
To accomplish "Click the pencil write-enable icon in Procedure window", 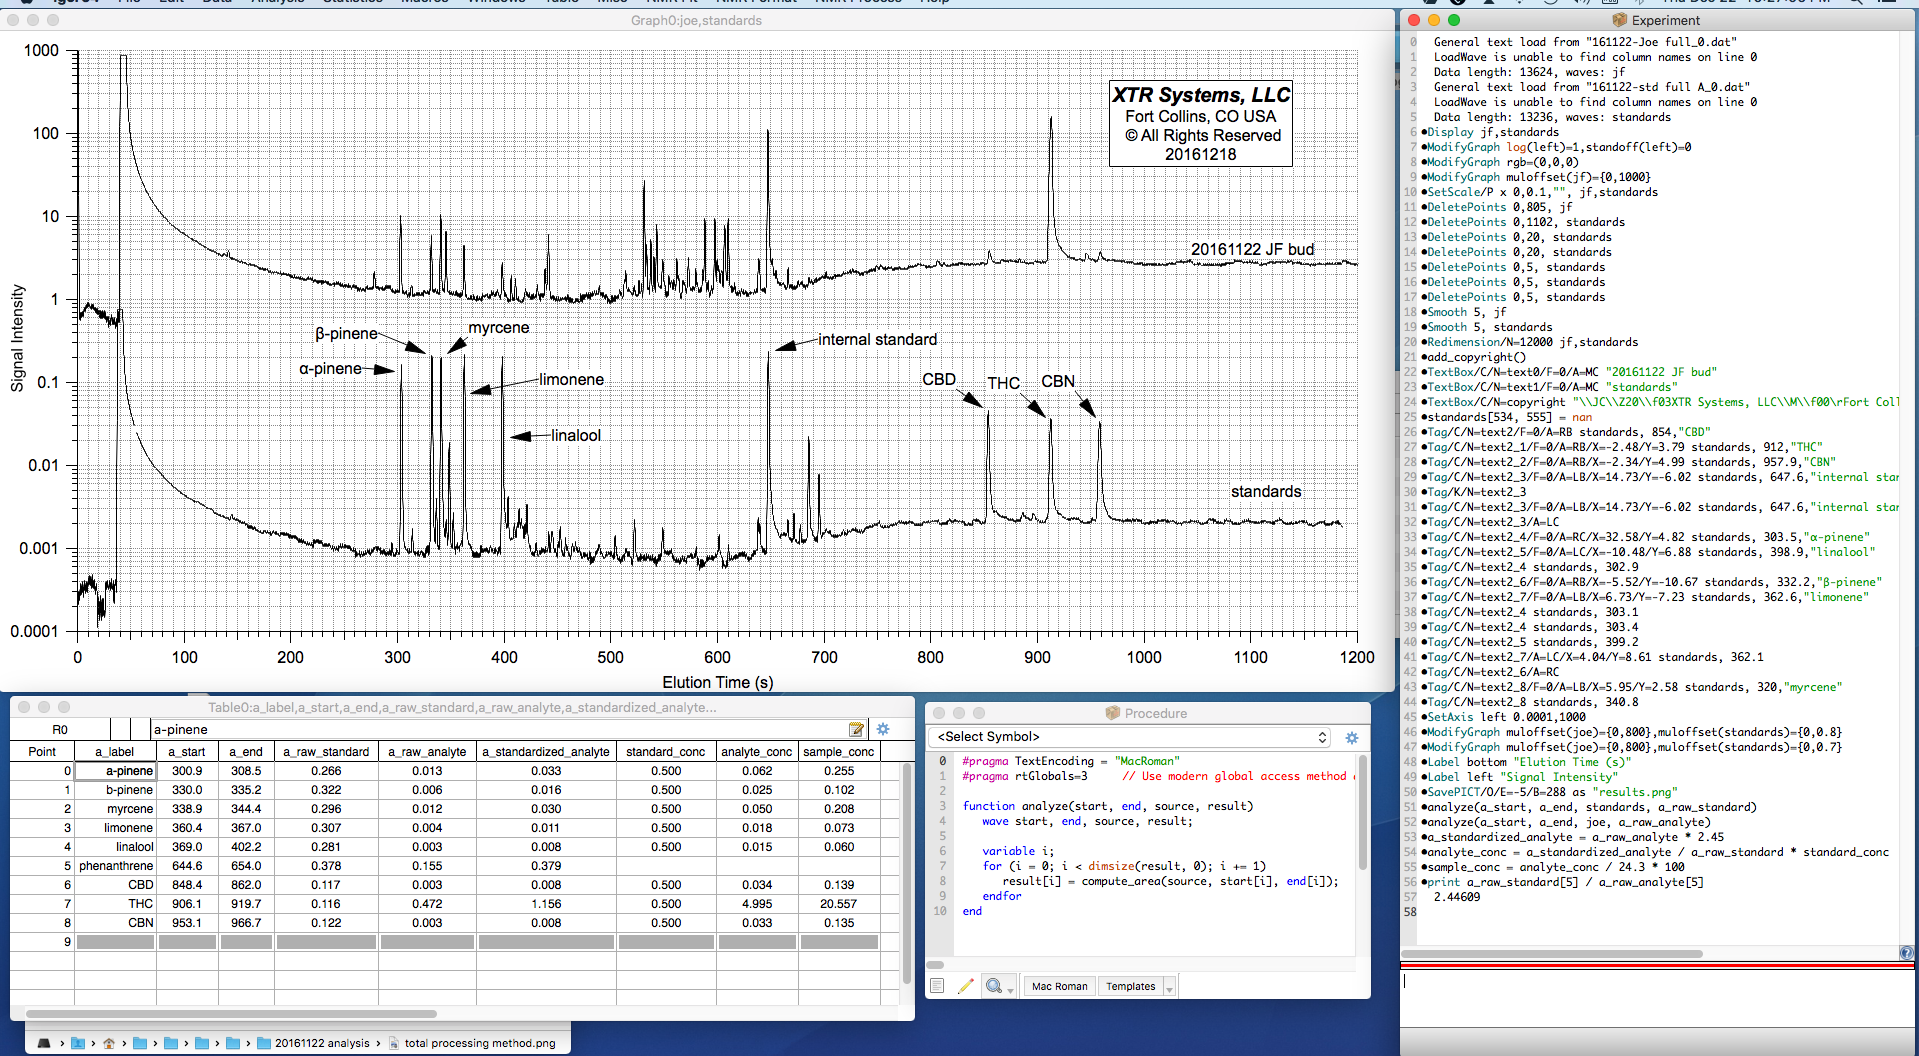I will 965,986.
